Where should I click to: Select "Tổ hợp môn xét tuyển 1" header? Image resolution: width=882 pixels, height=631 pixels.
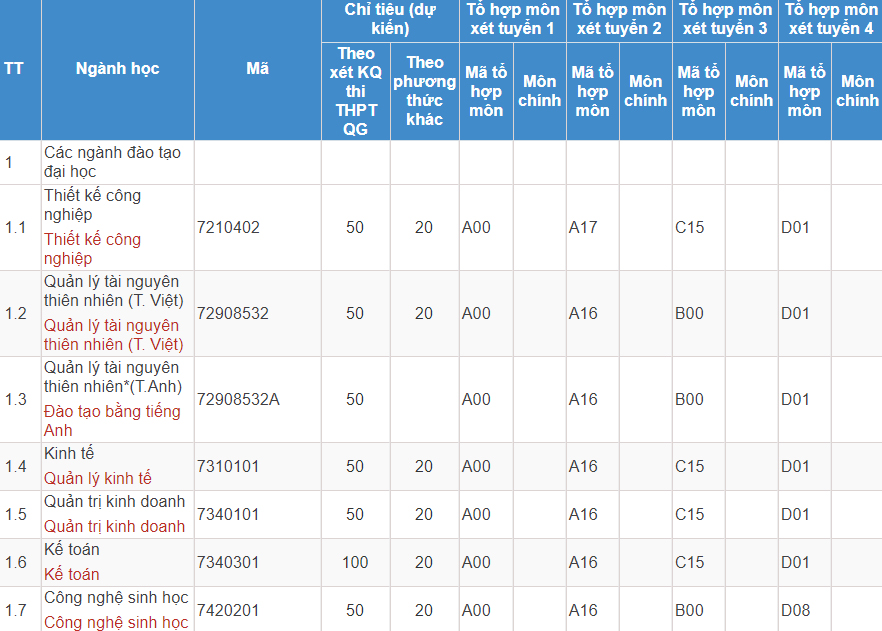tap(512, 19)
